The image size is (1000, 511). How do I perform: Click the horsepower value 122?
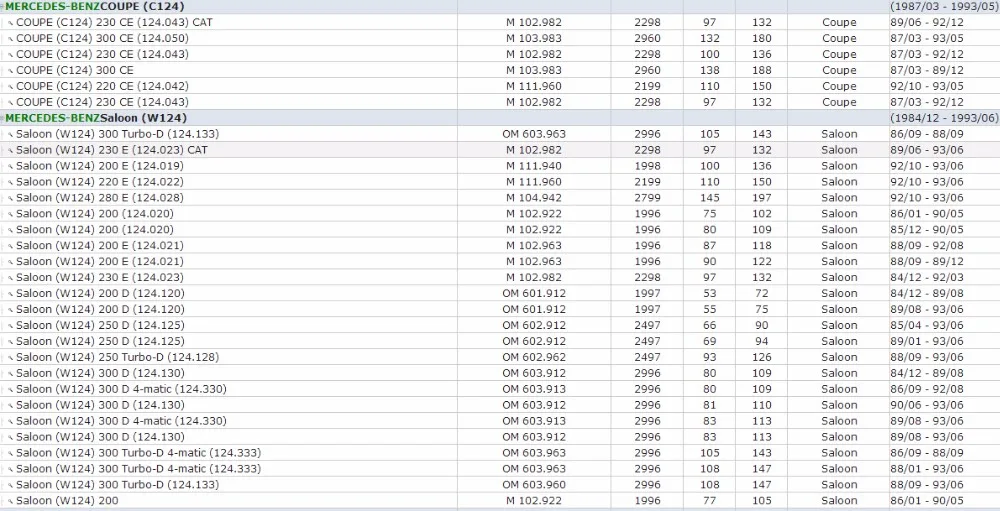tap(761, 262)
